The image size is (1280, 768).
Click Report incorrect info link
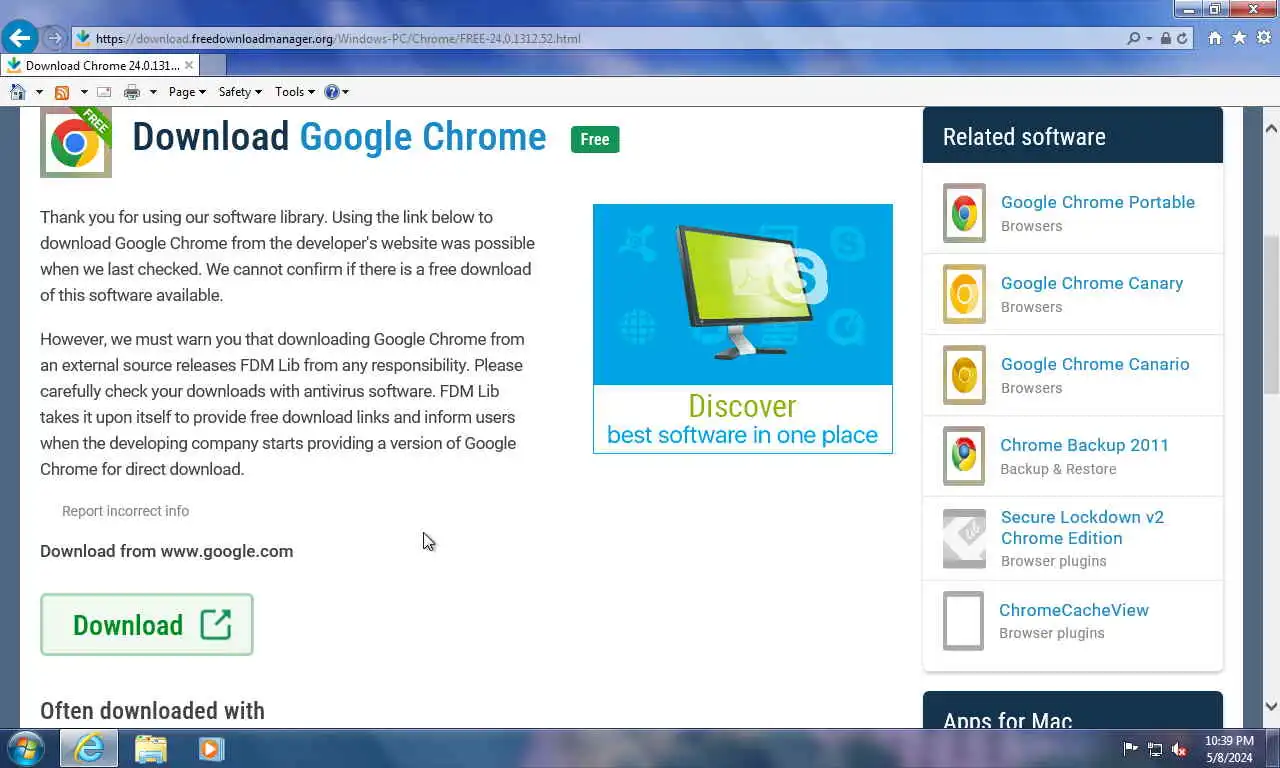pos(125,511)
